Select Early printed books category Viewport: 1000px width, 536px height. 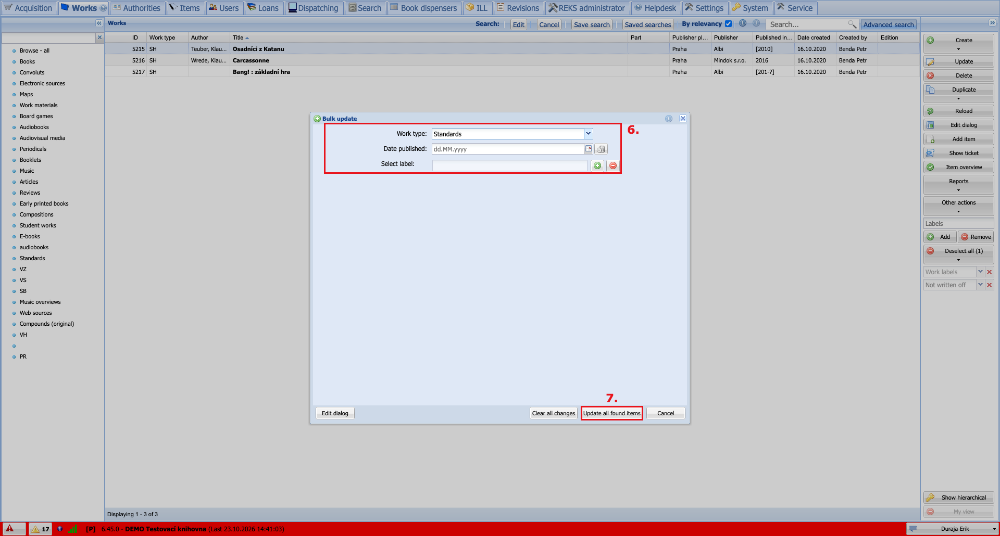(44, 204)
